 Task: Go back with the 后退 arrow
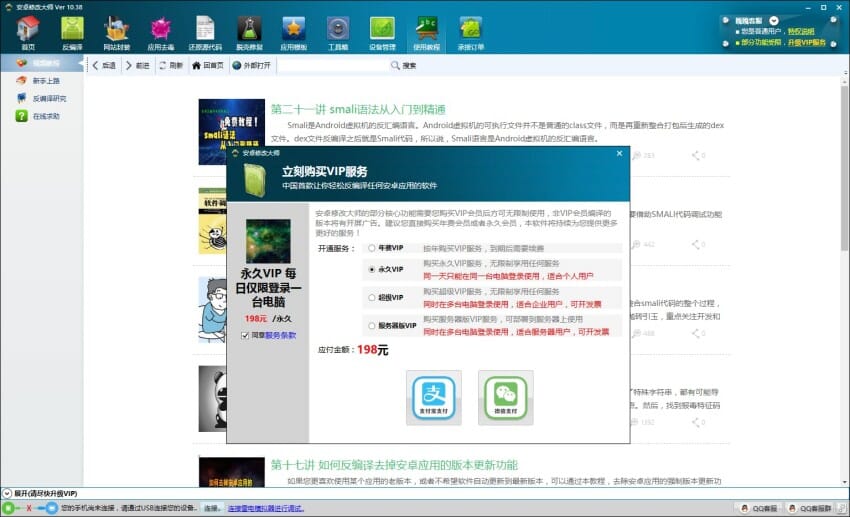coord(104,66)
